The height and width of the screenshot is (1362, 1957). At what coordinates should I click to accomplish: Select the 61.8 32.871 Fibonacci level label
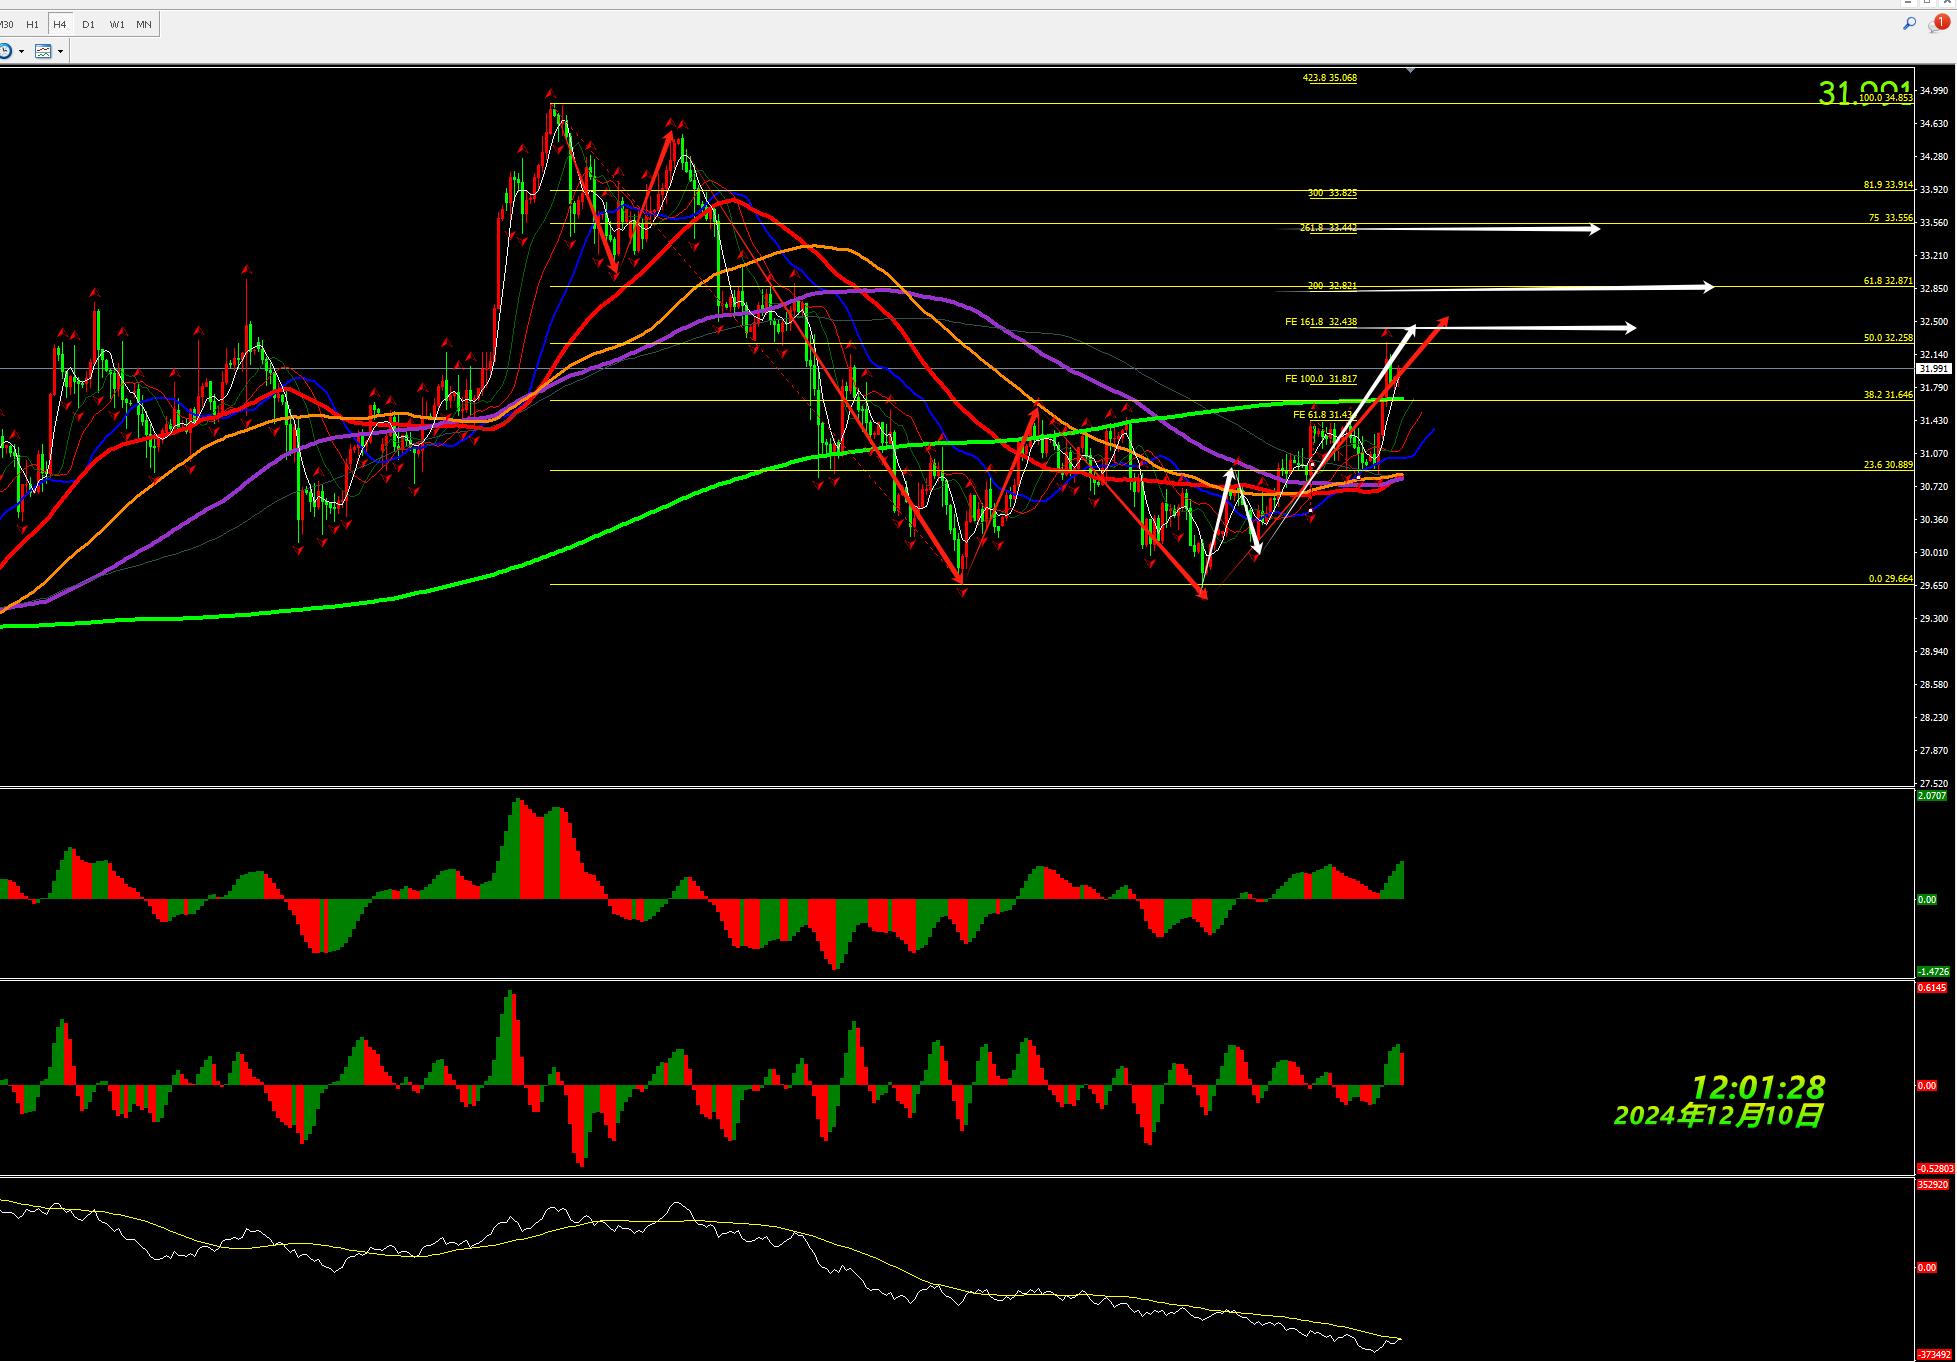tap(1887, 281)
